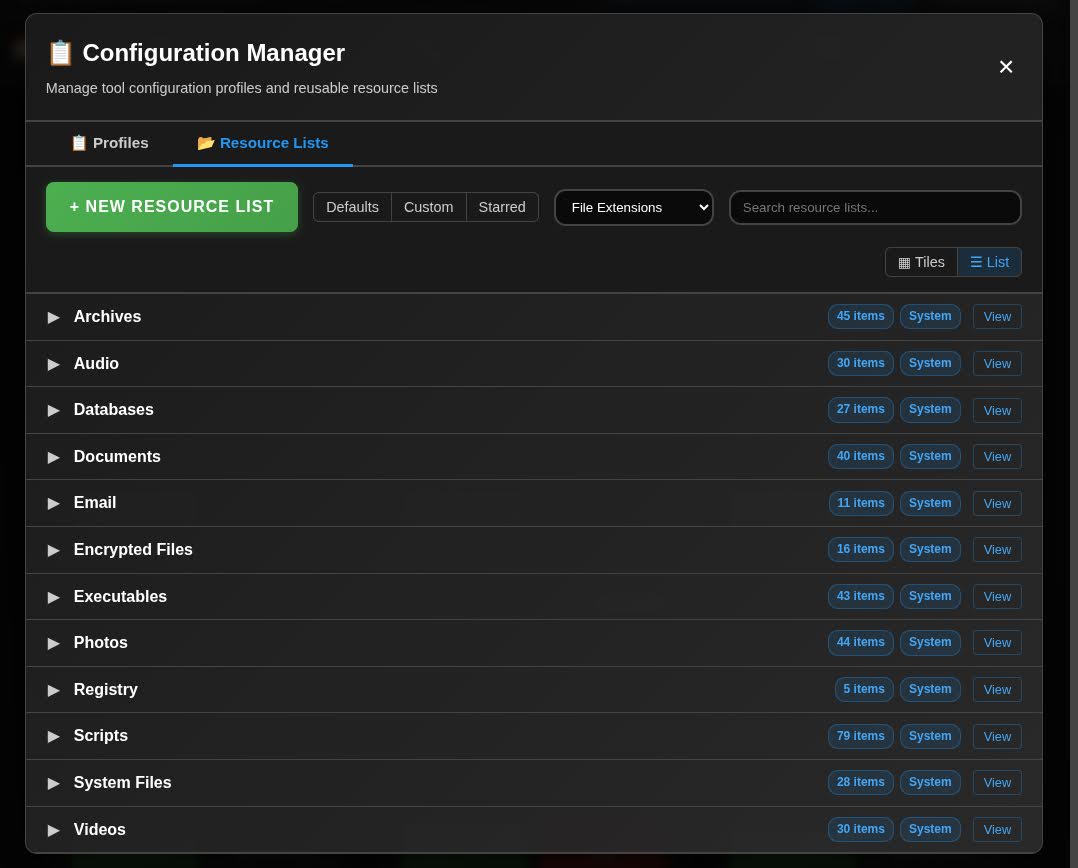View the Photos resource list
Image resolution: width=1078 pixels, height=868 pixels.
[x=997, y=643]
